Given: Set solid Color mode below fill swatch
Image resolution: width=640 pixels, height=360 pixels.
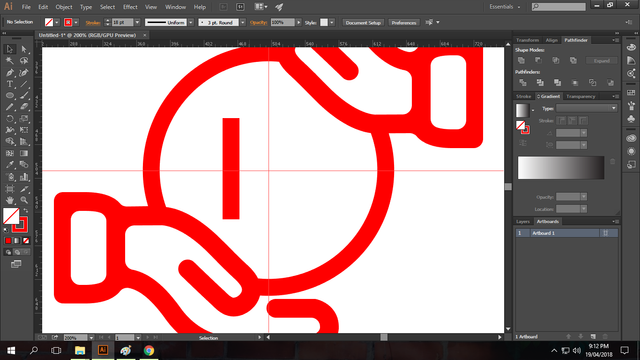Looking at the screenshot, I should click(8, 241).
